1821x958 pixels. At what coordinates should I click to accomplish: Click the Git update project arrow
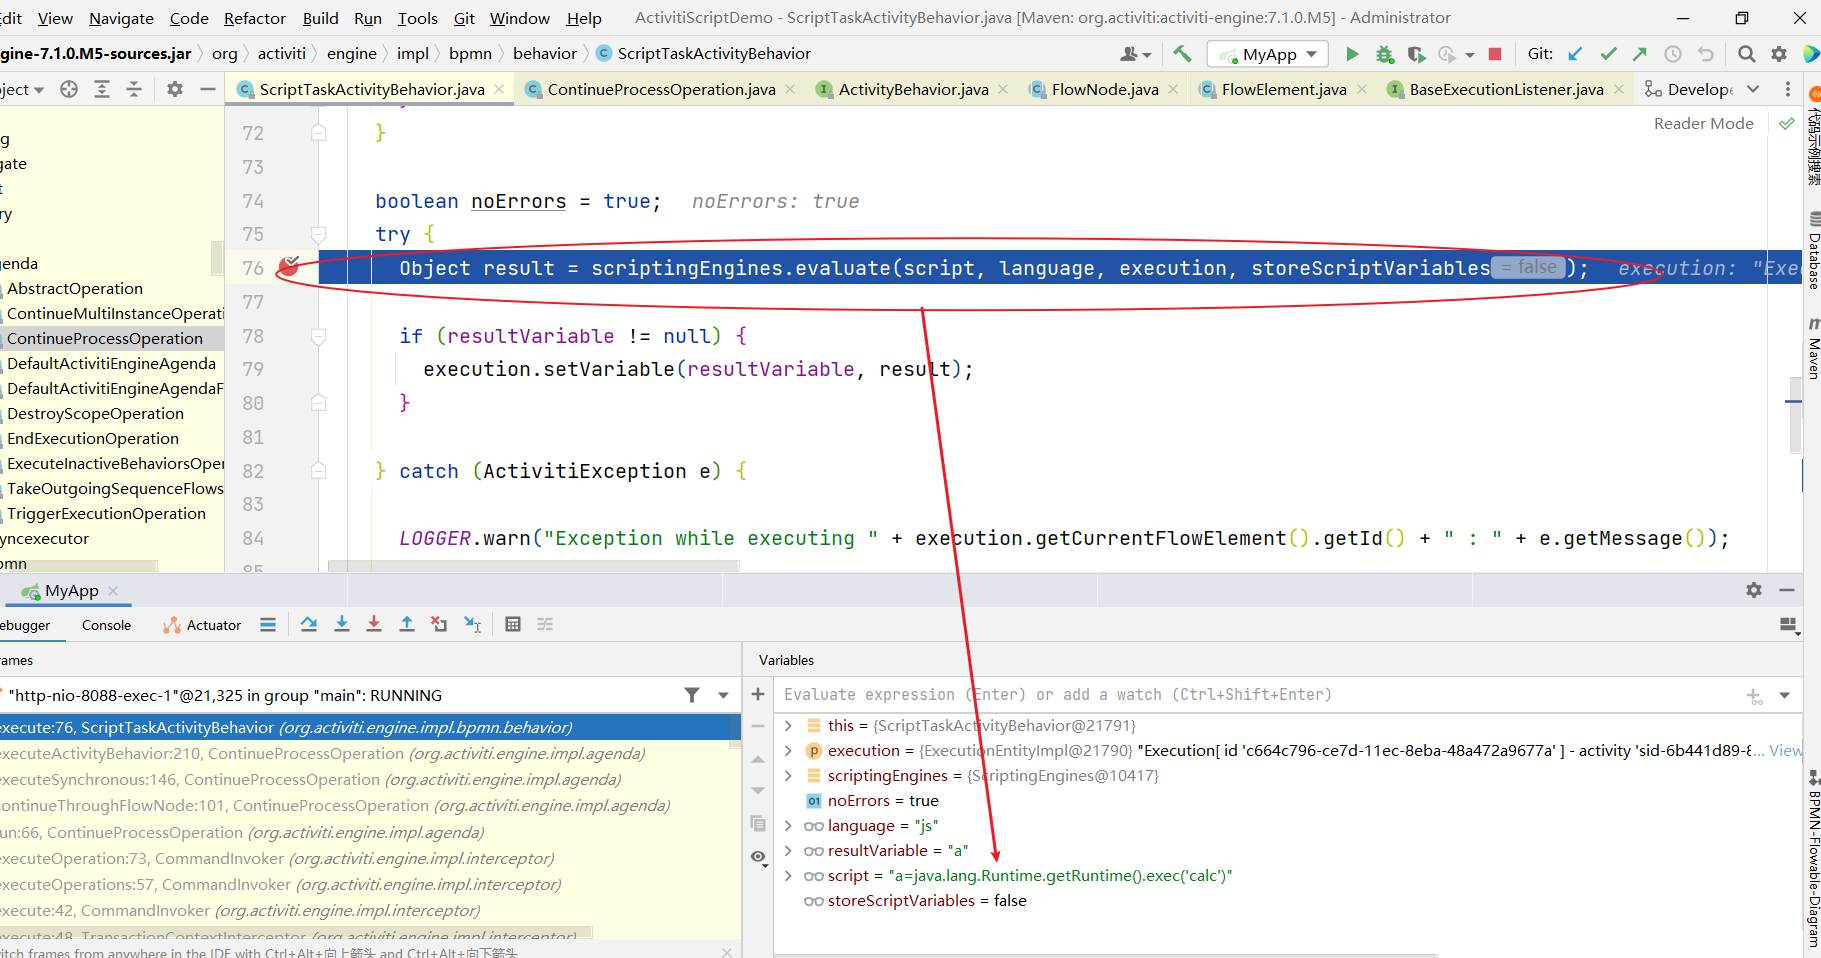click(1575, 54)
